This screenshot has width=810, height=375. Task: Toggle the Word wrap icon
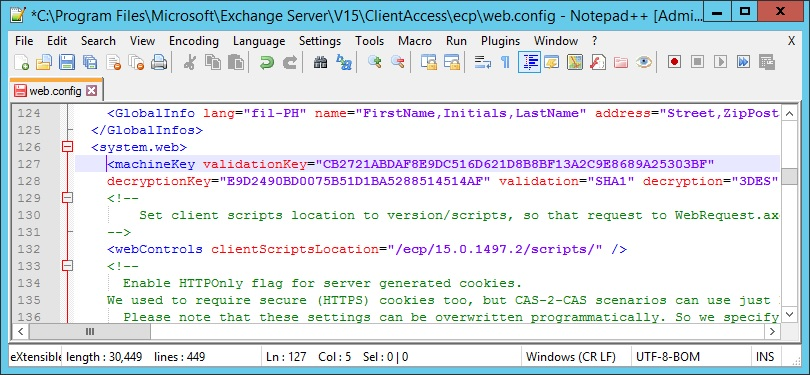click(x=482, y=62)
